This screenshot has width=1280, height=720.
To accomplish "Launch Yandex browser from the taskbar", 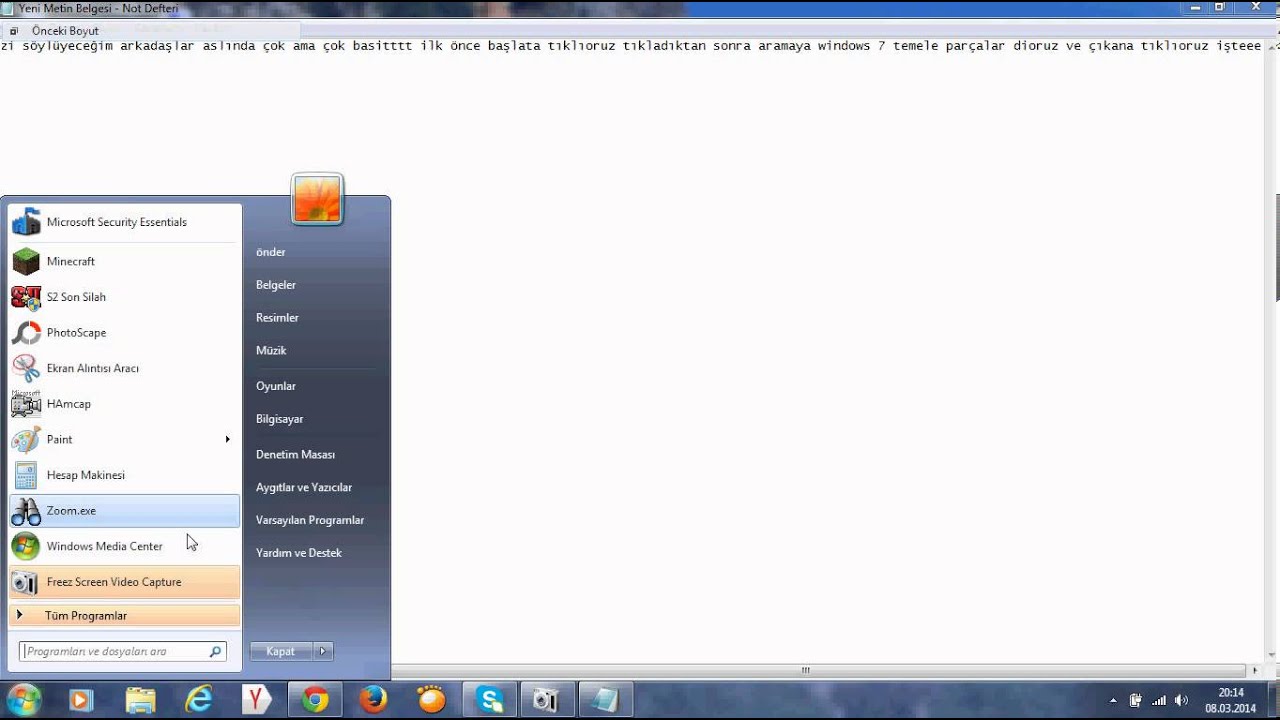I will 257,699.
